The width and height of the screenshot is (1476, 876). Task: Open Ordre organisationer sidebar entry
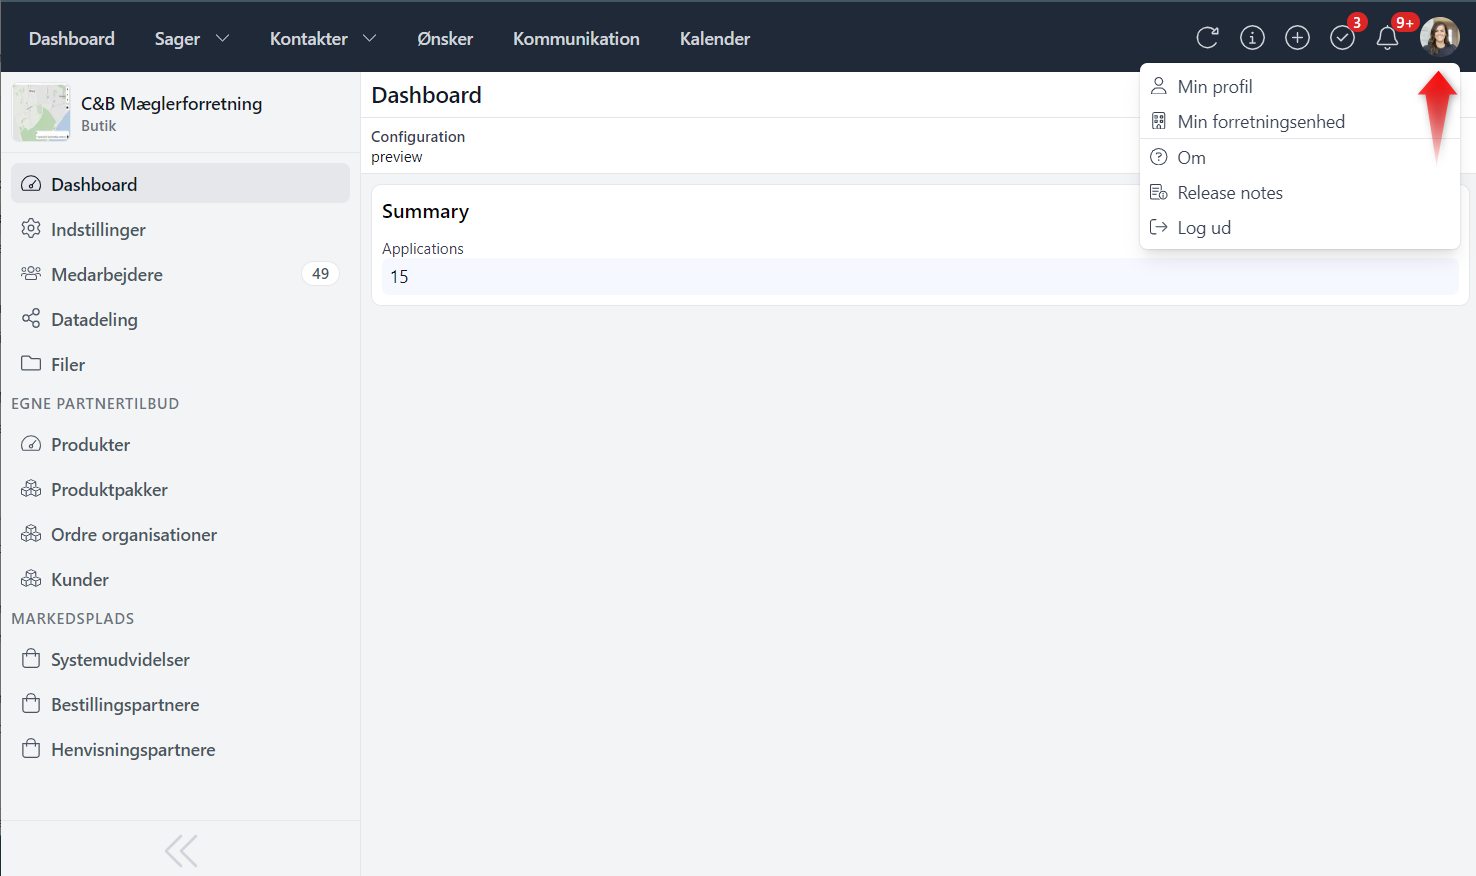coord(180,534)
